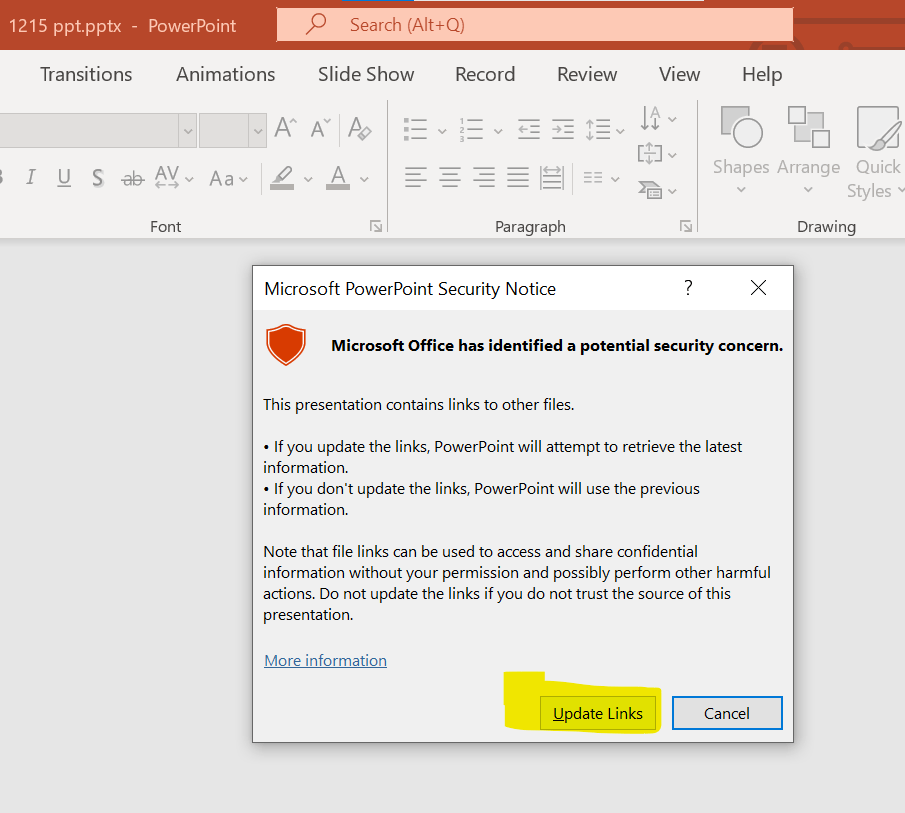Toggle Strikethrough formatting
The width and height of the screenshot is (905, 813).
132,178
